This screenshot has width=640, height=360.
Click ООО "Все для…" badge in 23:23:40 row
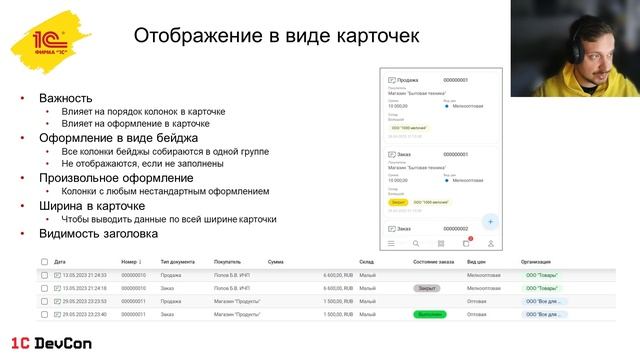(544, 315)
